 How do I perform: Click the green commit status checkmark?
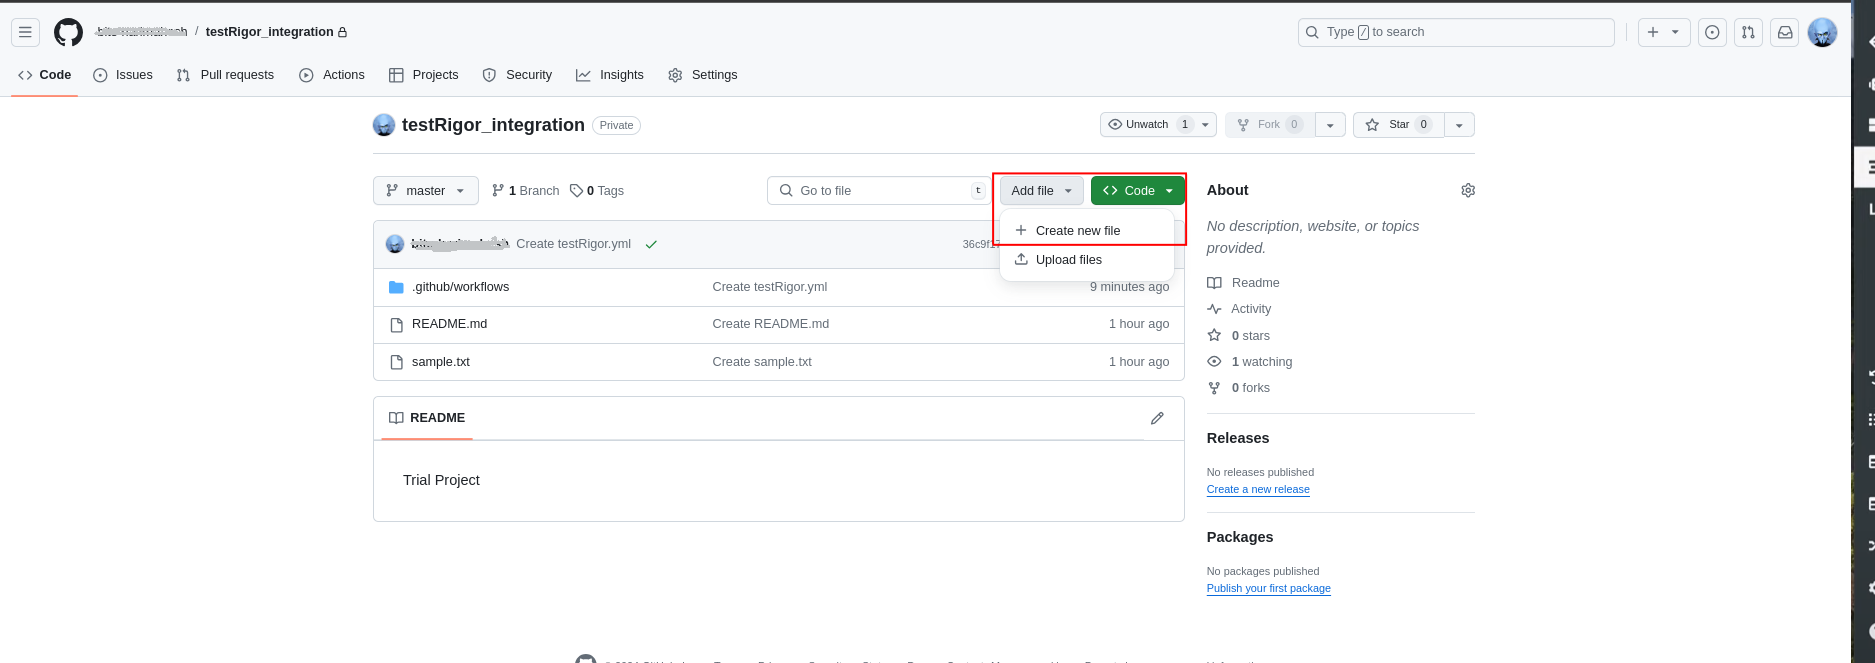click(x=651, y=244)
